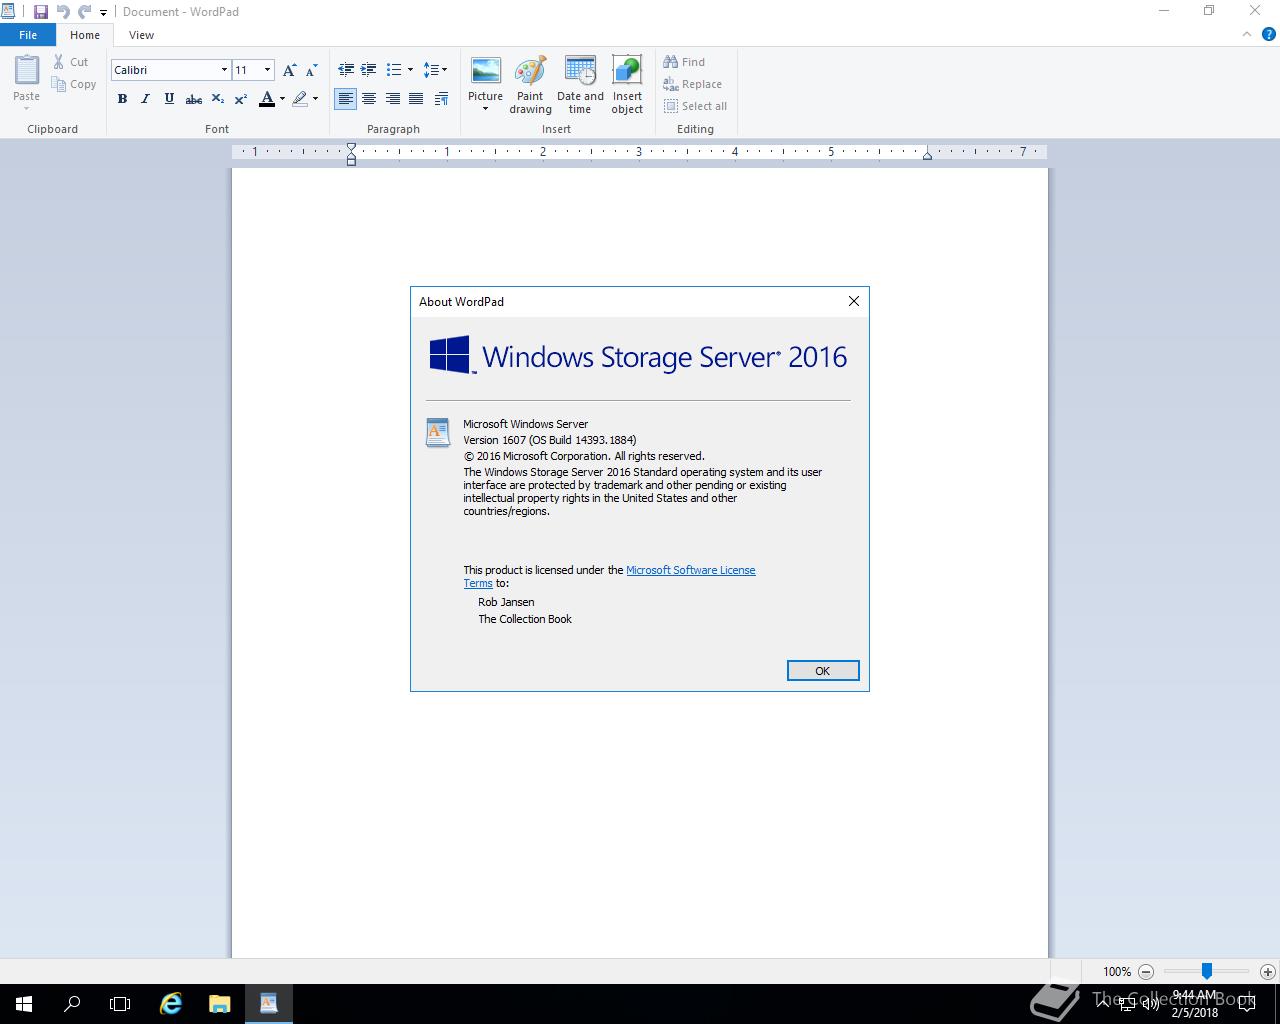Apply Superscript formatting
The image size is (1280, 1024).
click(241, 99)
